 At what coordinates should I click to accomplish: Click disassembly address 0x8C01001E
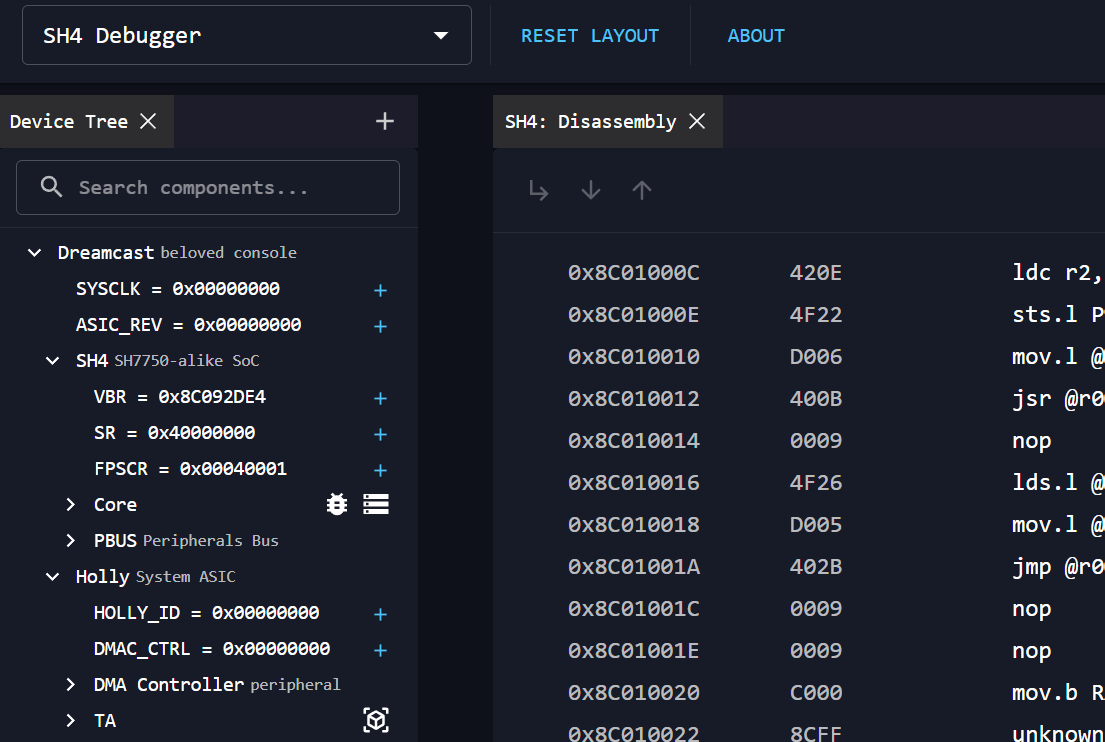pyautogui.click(x=634, y=650)
